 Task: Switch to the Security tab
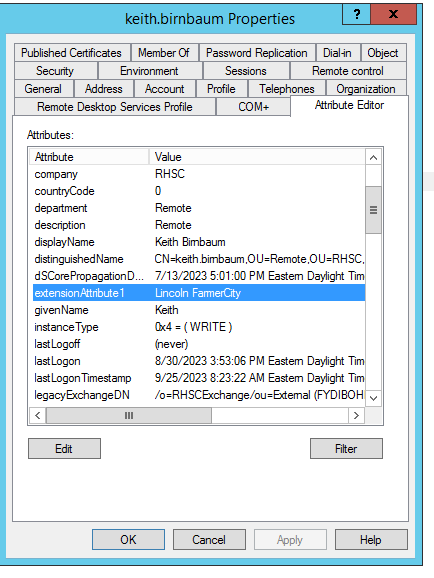55,71
